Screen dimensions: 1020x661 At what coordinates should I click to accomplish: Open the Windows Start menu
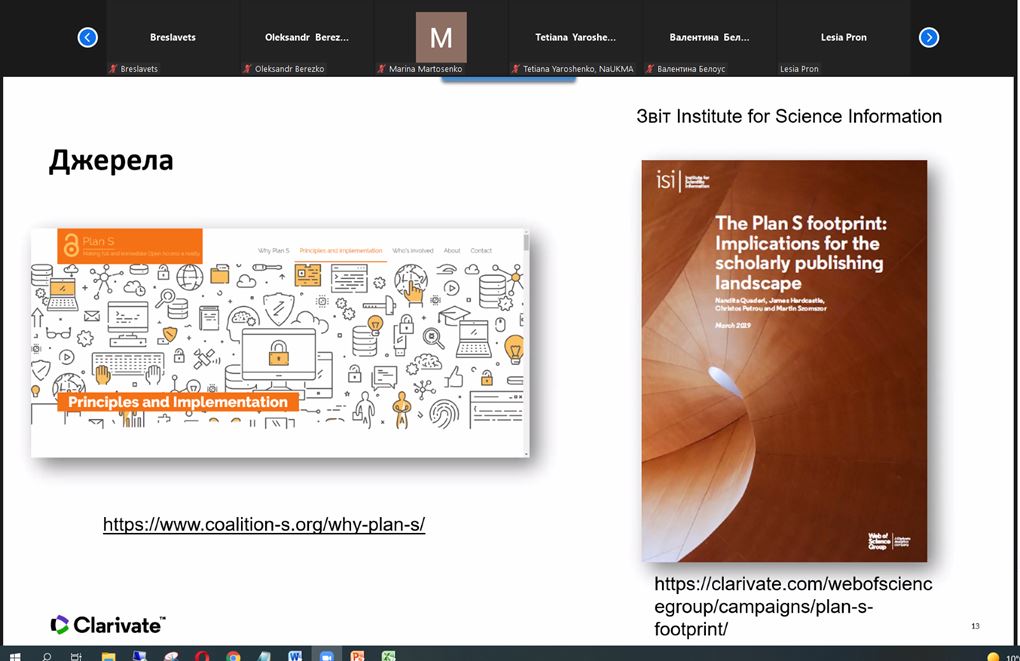pyautogui.click(x=14, y=656)
